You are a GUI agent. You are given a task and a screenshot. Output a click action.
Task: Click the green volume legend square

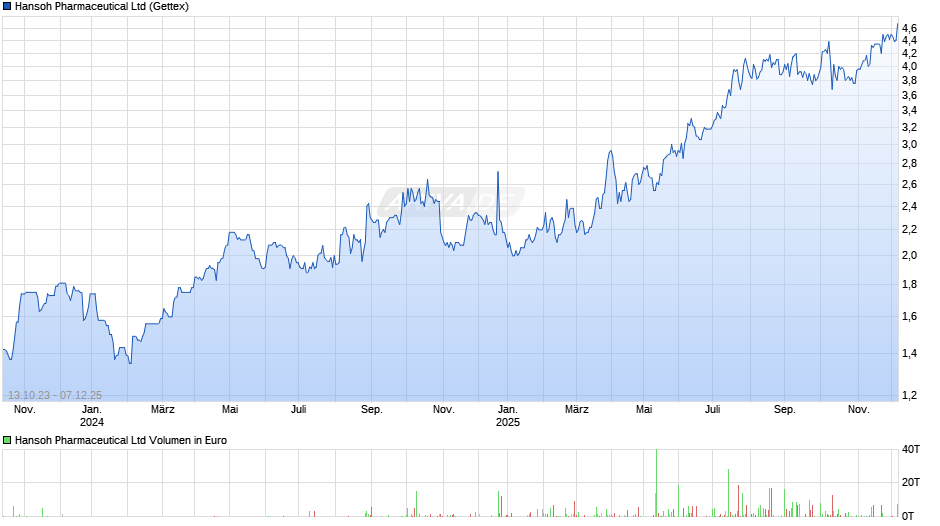[7, 440]
